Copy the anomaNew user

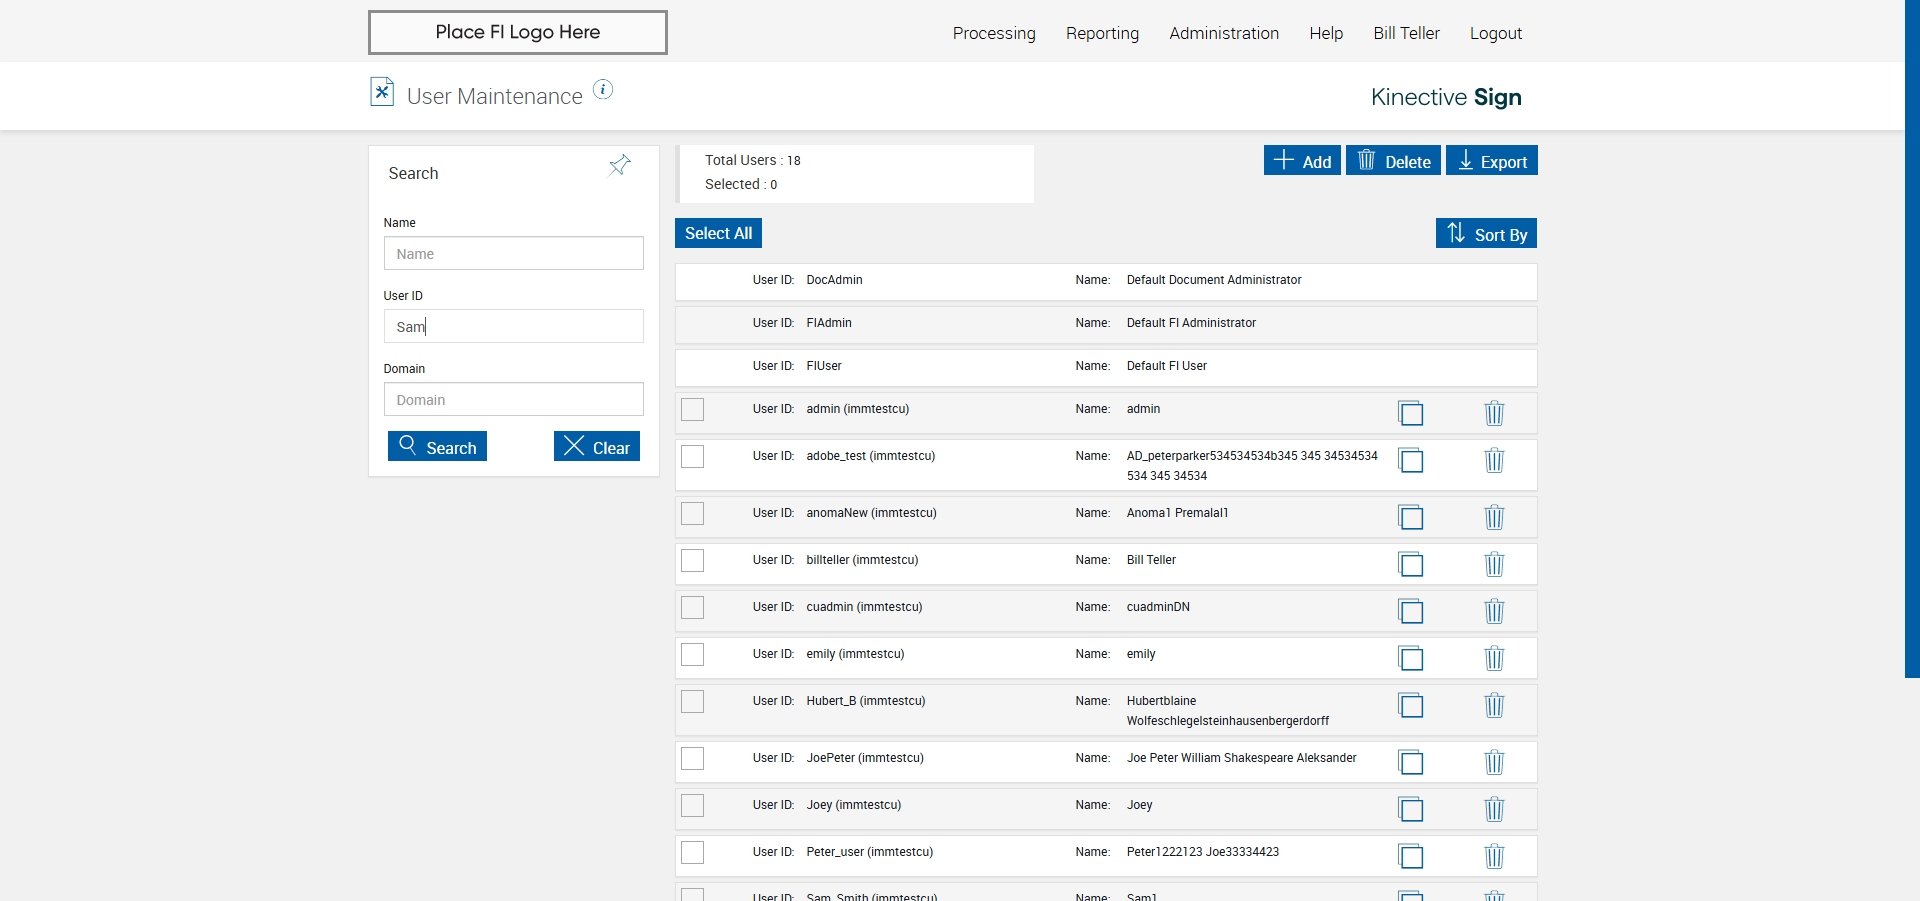click(1411, 517)
